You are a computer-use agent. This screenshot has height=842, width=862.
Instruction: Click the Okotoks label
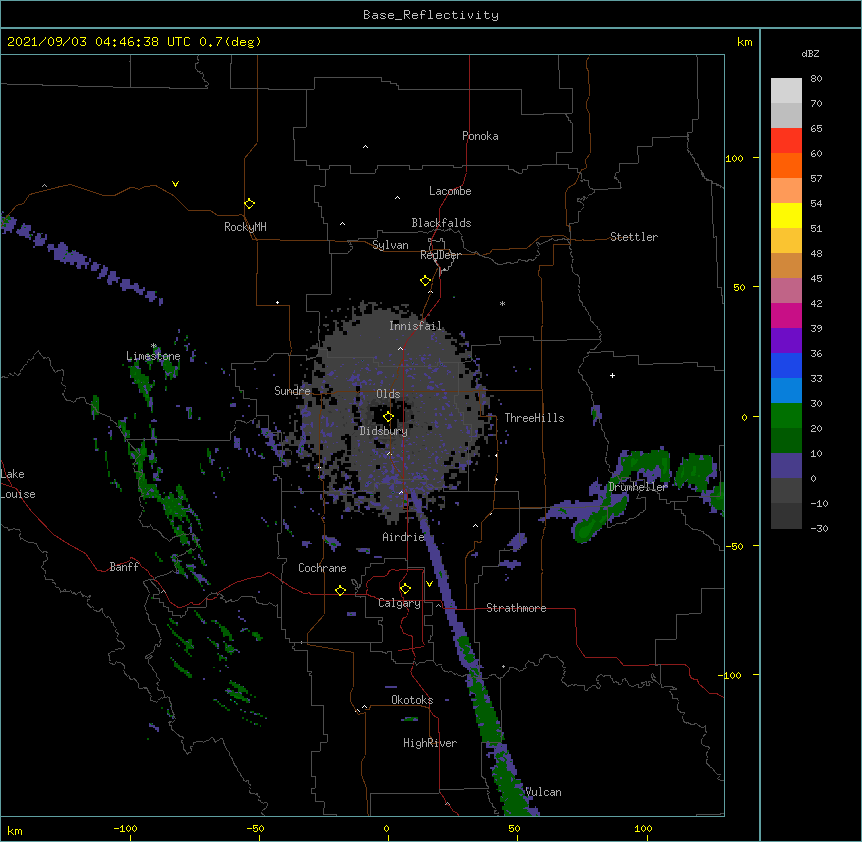(x=412, y=700)
